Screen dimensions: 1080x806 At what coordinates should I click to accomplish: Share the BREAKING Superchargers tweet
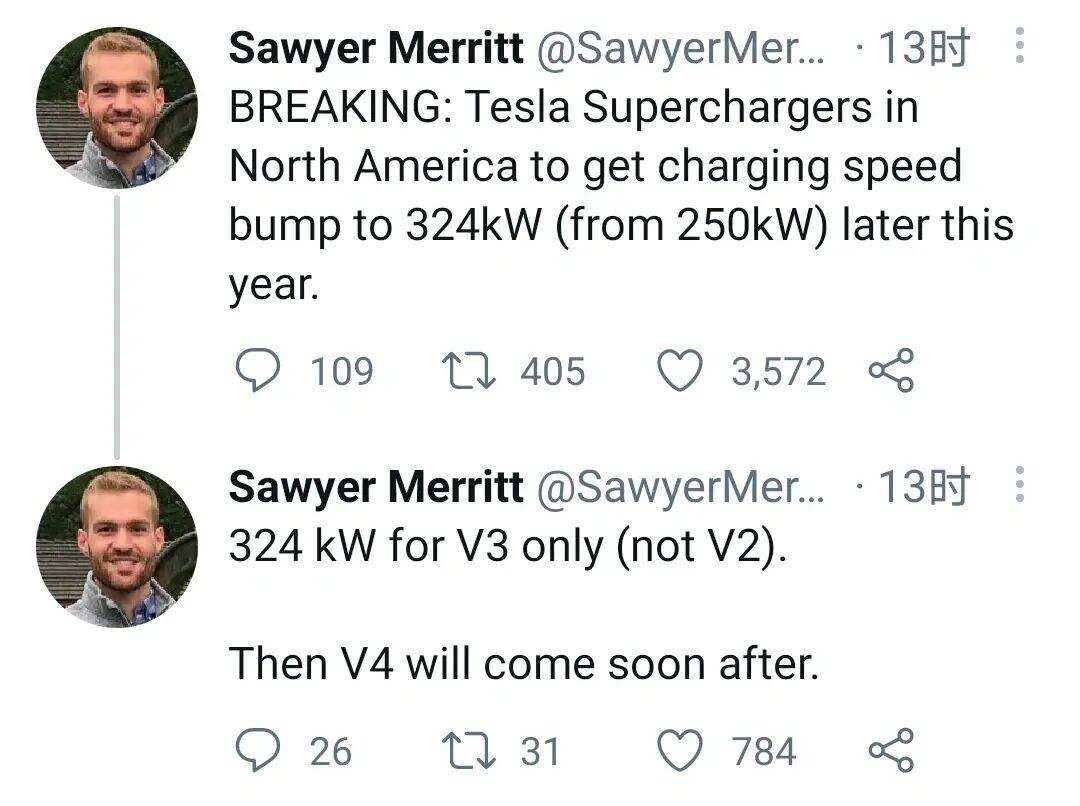tap(890, 372)
